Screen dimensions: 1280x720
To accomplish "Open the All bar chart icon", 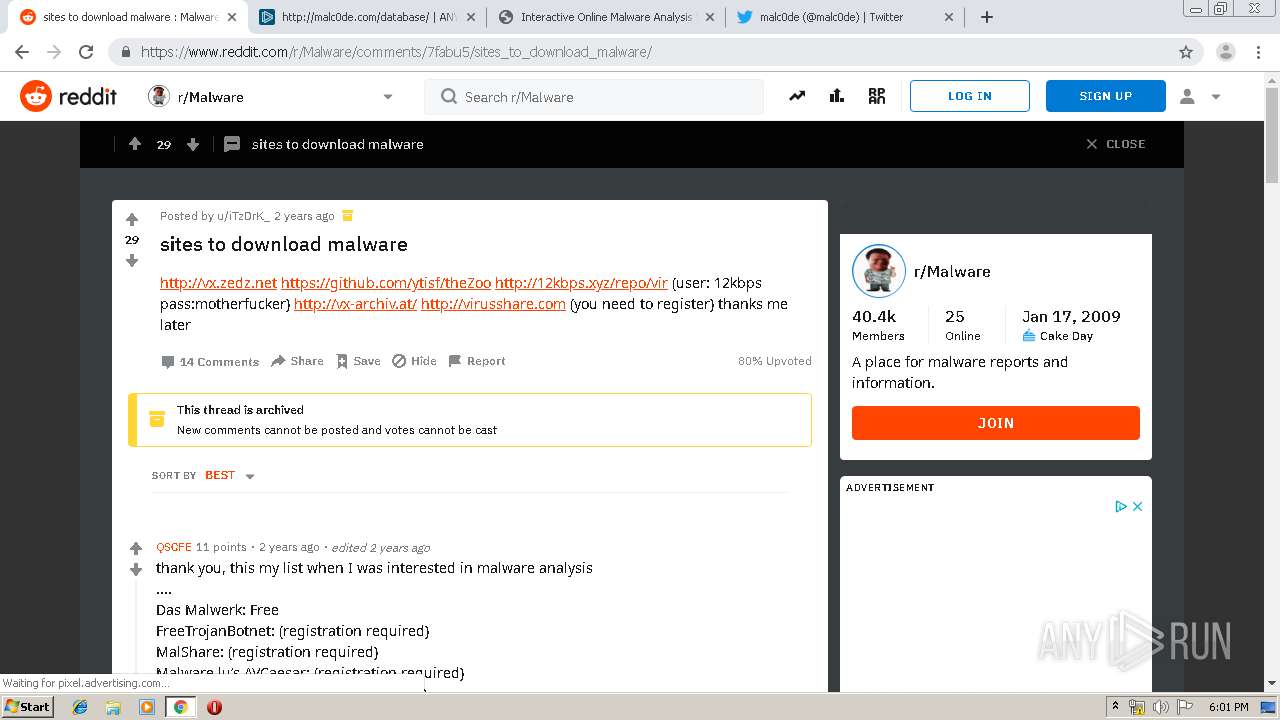I will click(x=837, y=96).
